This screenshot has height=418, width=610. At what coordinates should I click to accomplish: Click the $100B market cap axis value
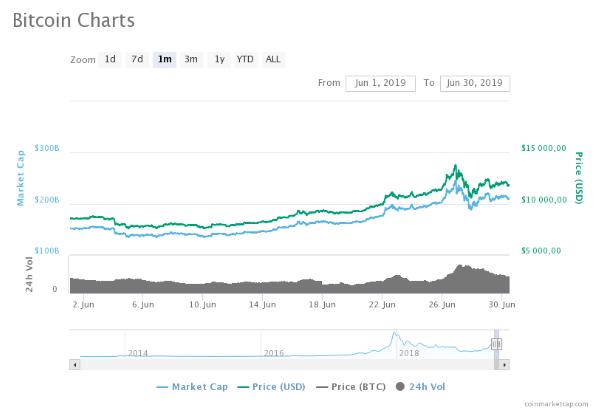(47, 251)
